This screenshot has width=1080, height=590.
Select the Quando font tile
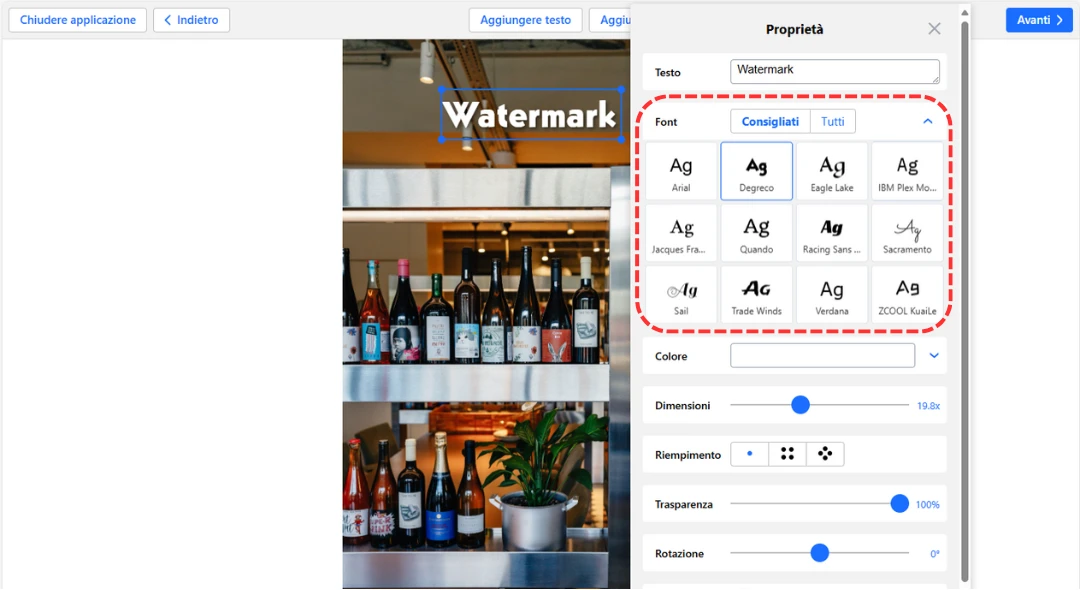(x=756, y=233)
